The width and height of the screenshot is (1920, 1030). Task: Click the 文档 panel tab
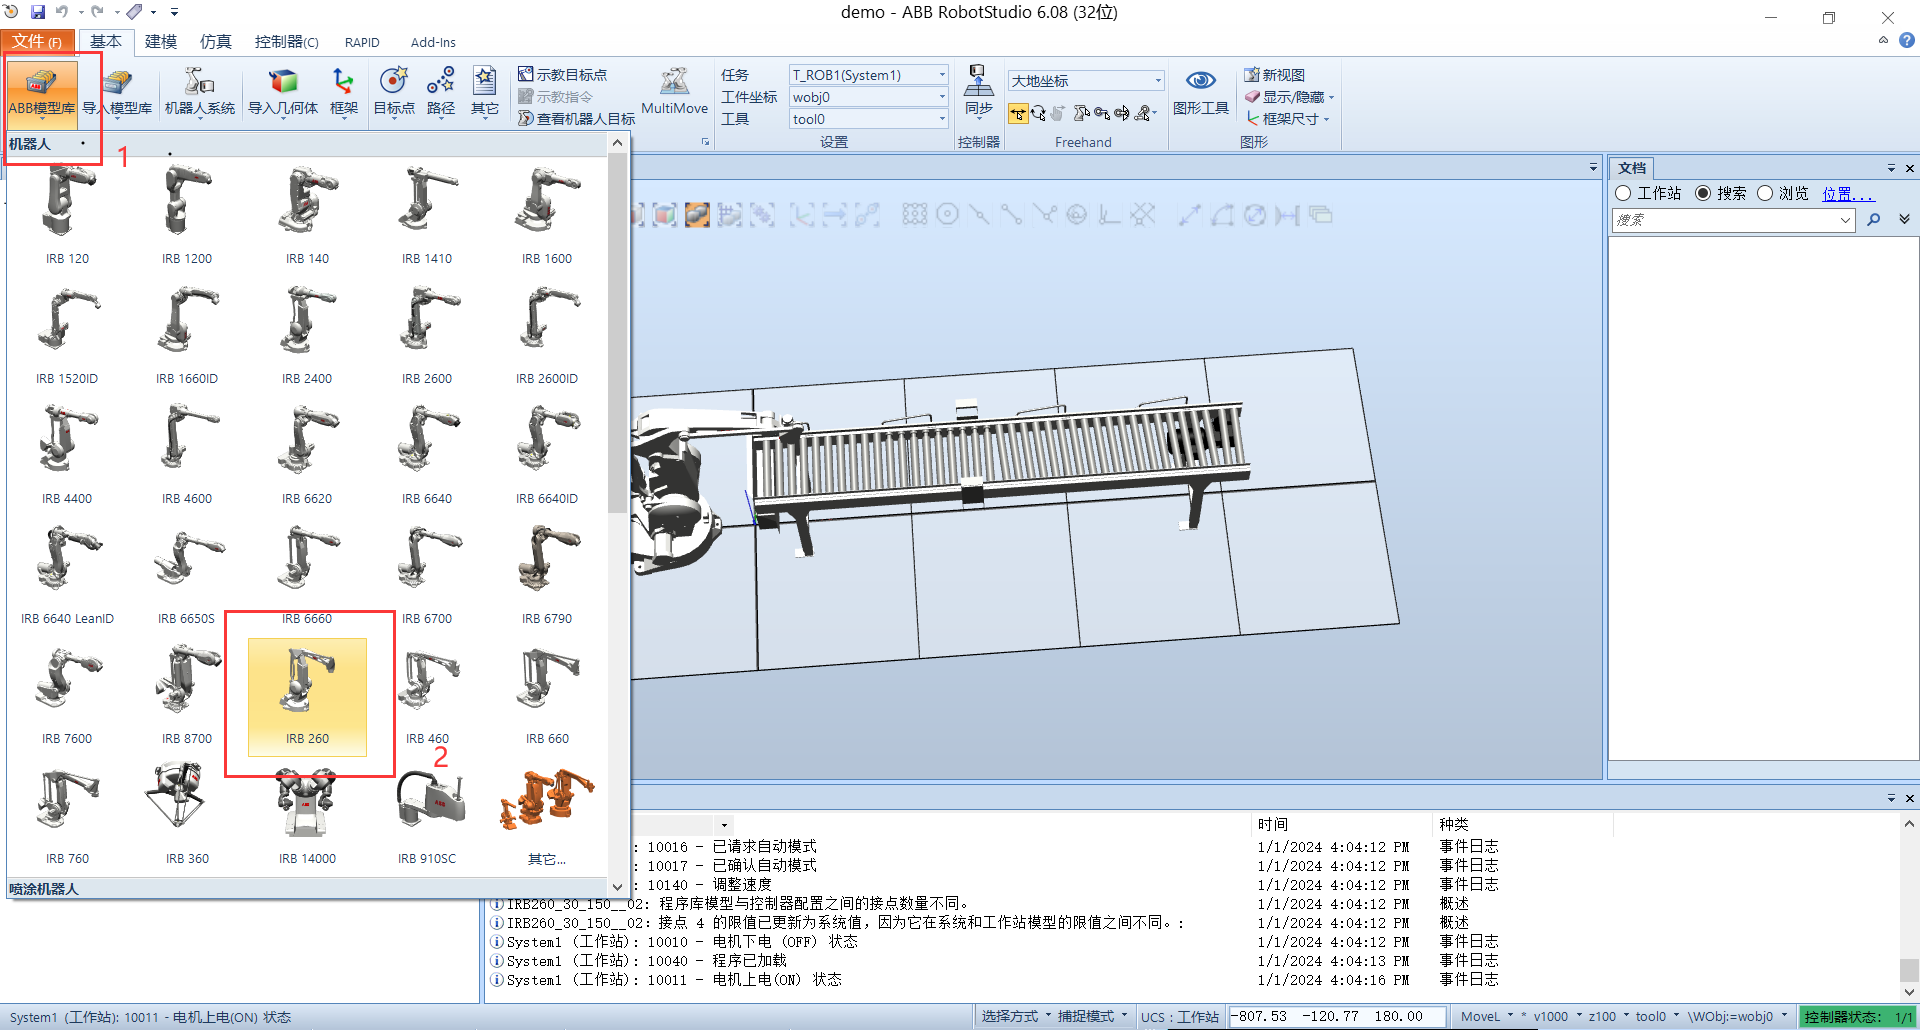(1632, 168)
